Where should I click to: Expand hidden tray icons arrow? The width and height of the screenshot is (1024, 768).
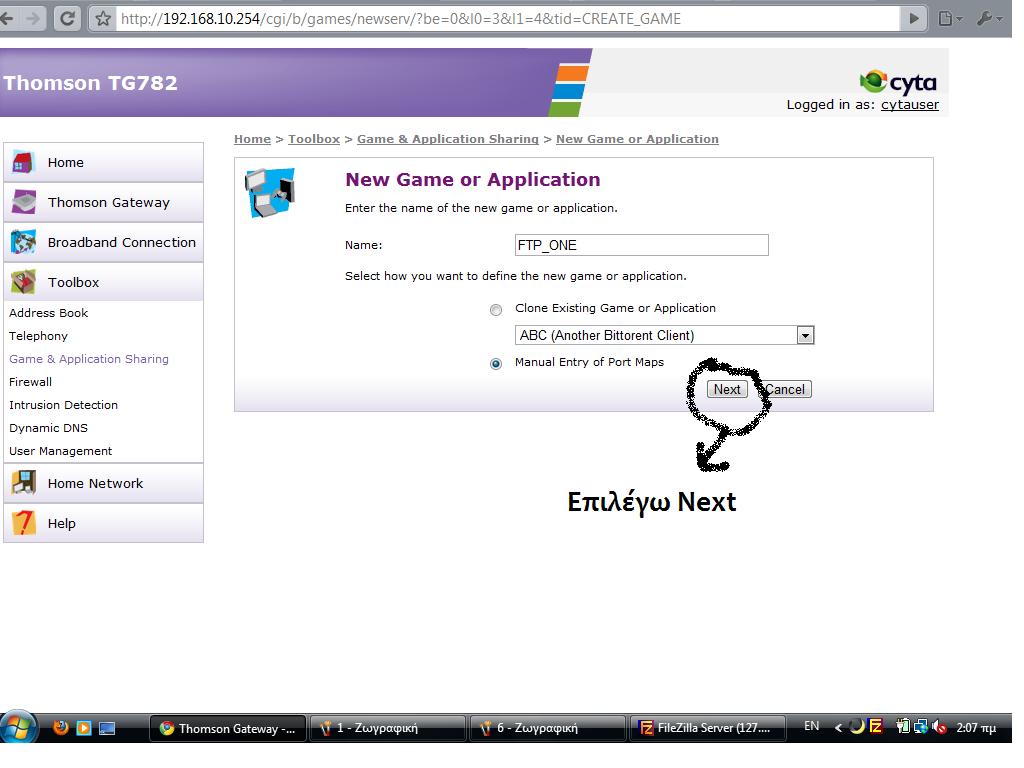(x=839, y=727)
